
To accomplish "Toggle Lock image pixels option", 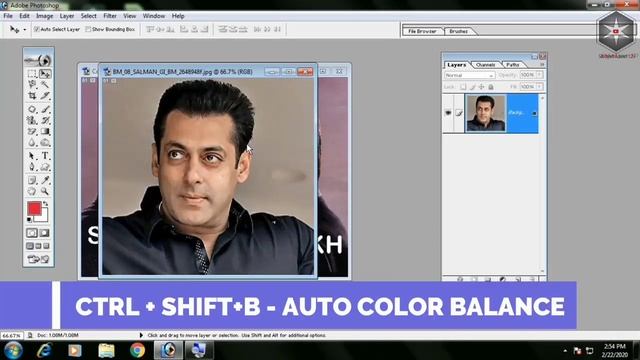I will pyautogui.click(x=473, y=87).
